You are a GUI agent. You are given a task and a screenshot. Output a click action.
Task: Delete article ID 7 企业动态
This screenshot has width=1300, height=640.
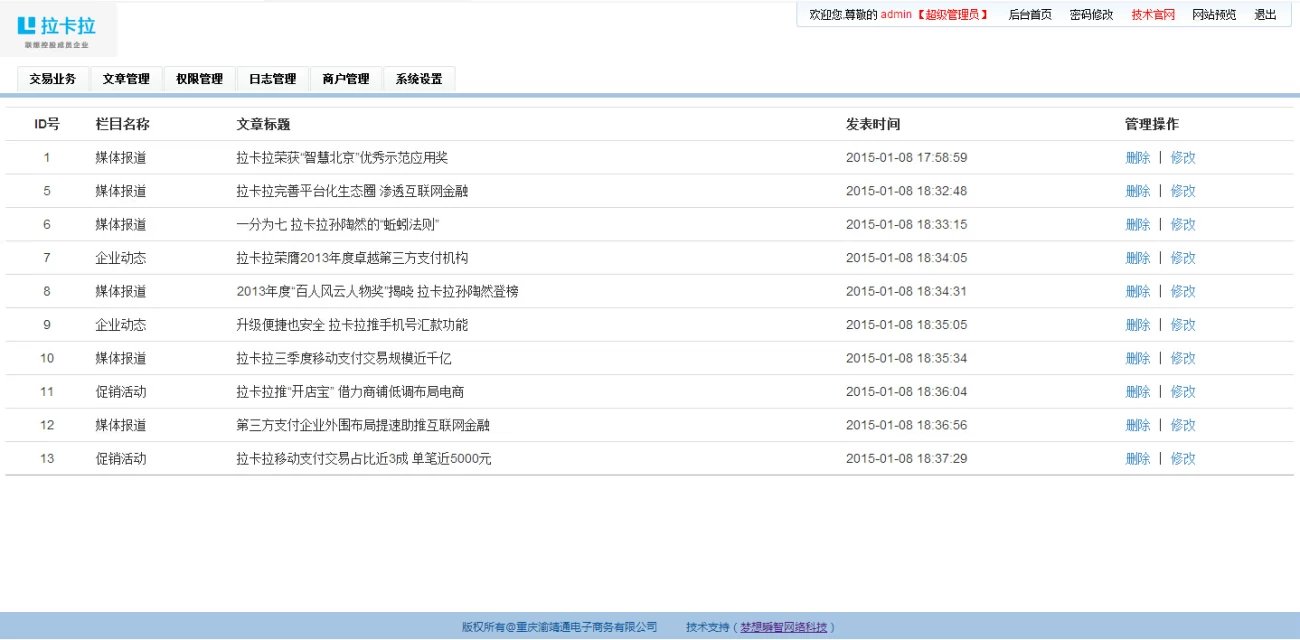pos(1137,258)
